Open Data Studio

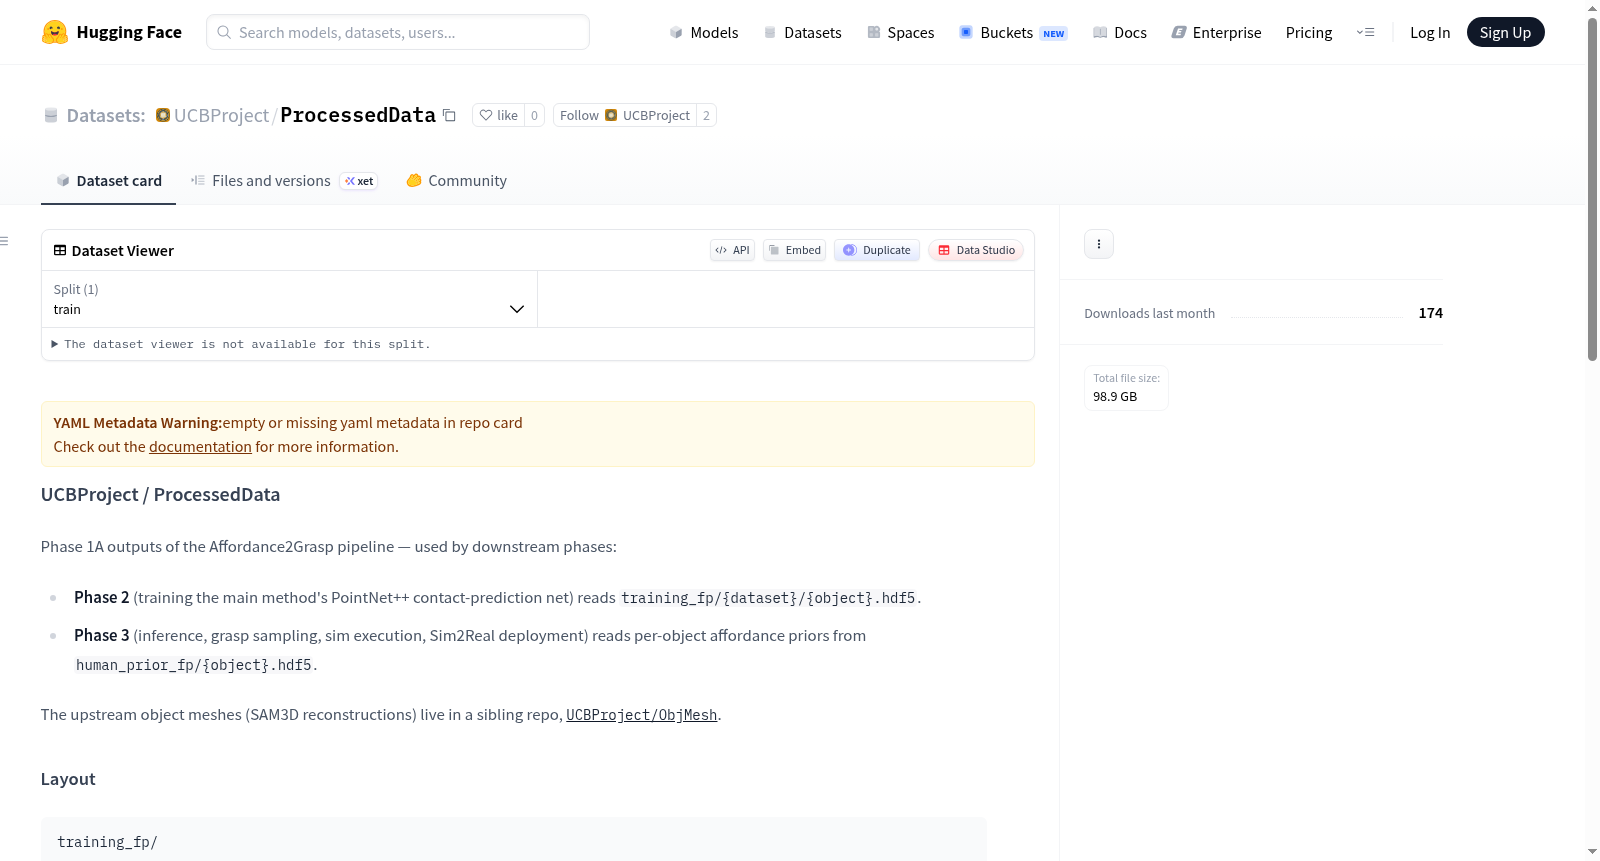[976, 250]
